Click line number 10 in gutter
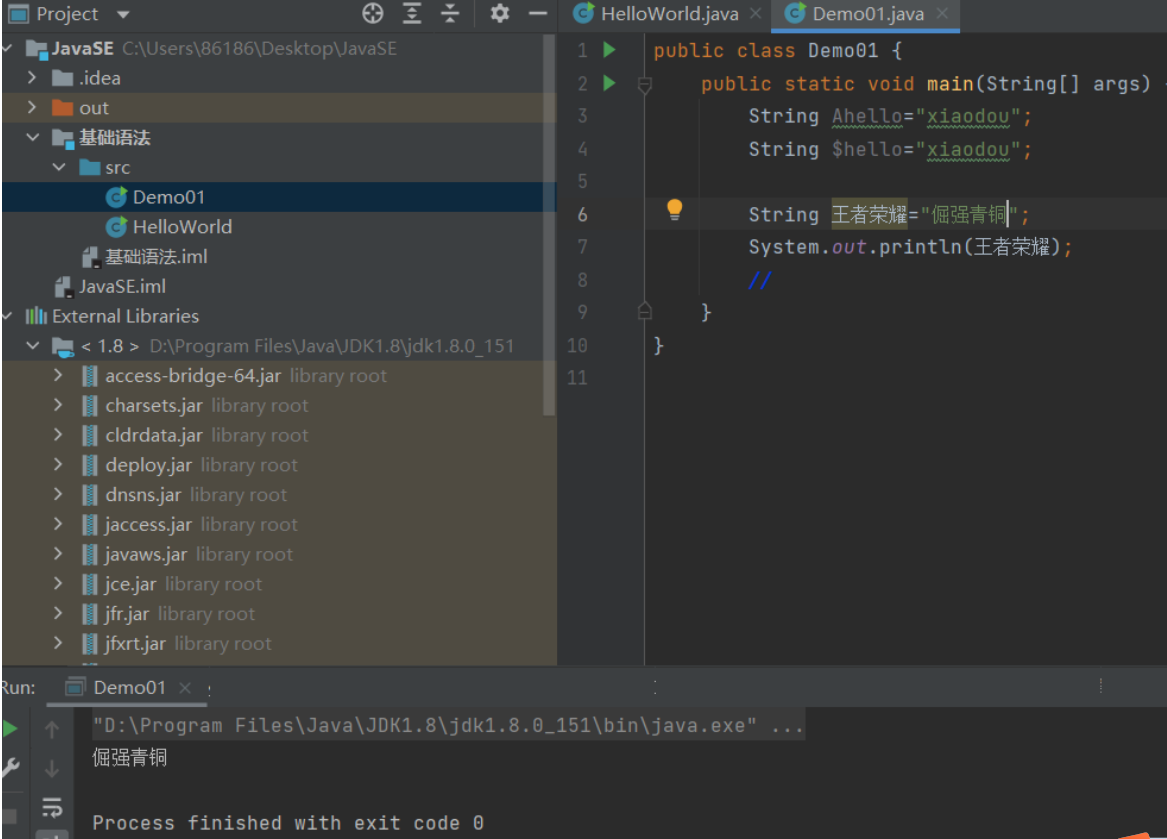This screenshot has width=1167, height=839. tap(577, 345)
